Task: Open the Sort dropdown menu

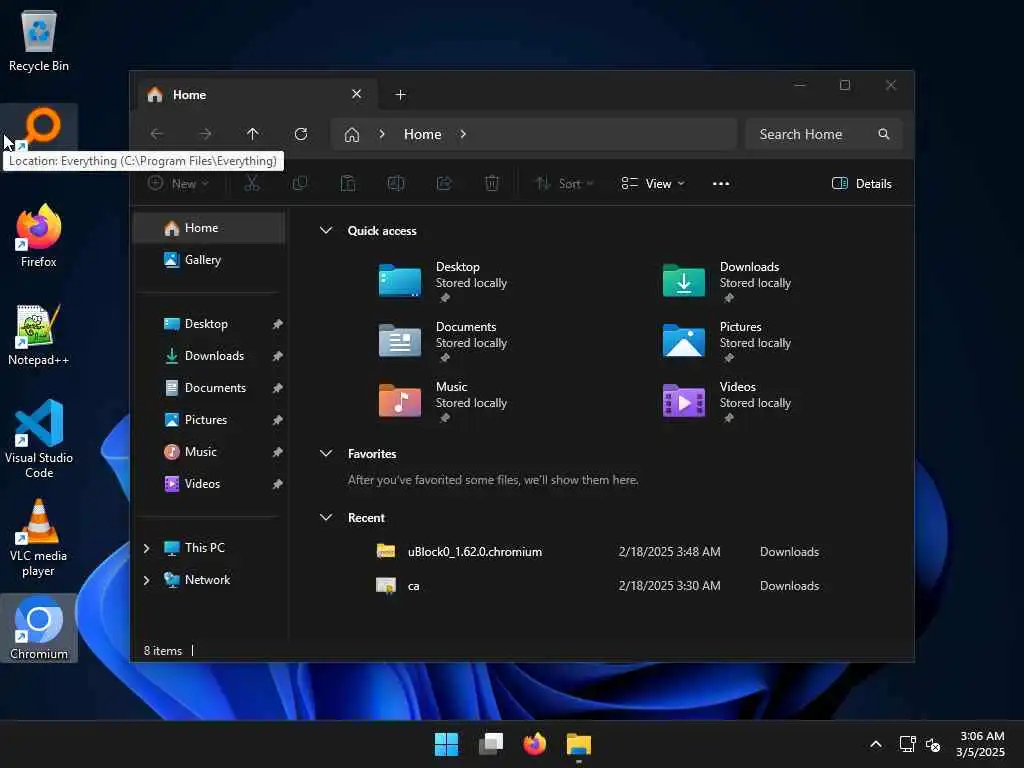Action: click(x=564, y=184)
